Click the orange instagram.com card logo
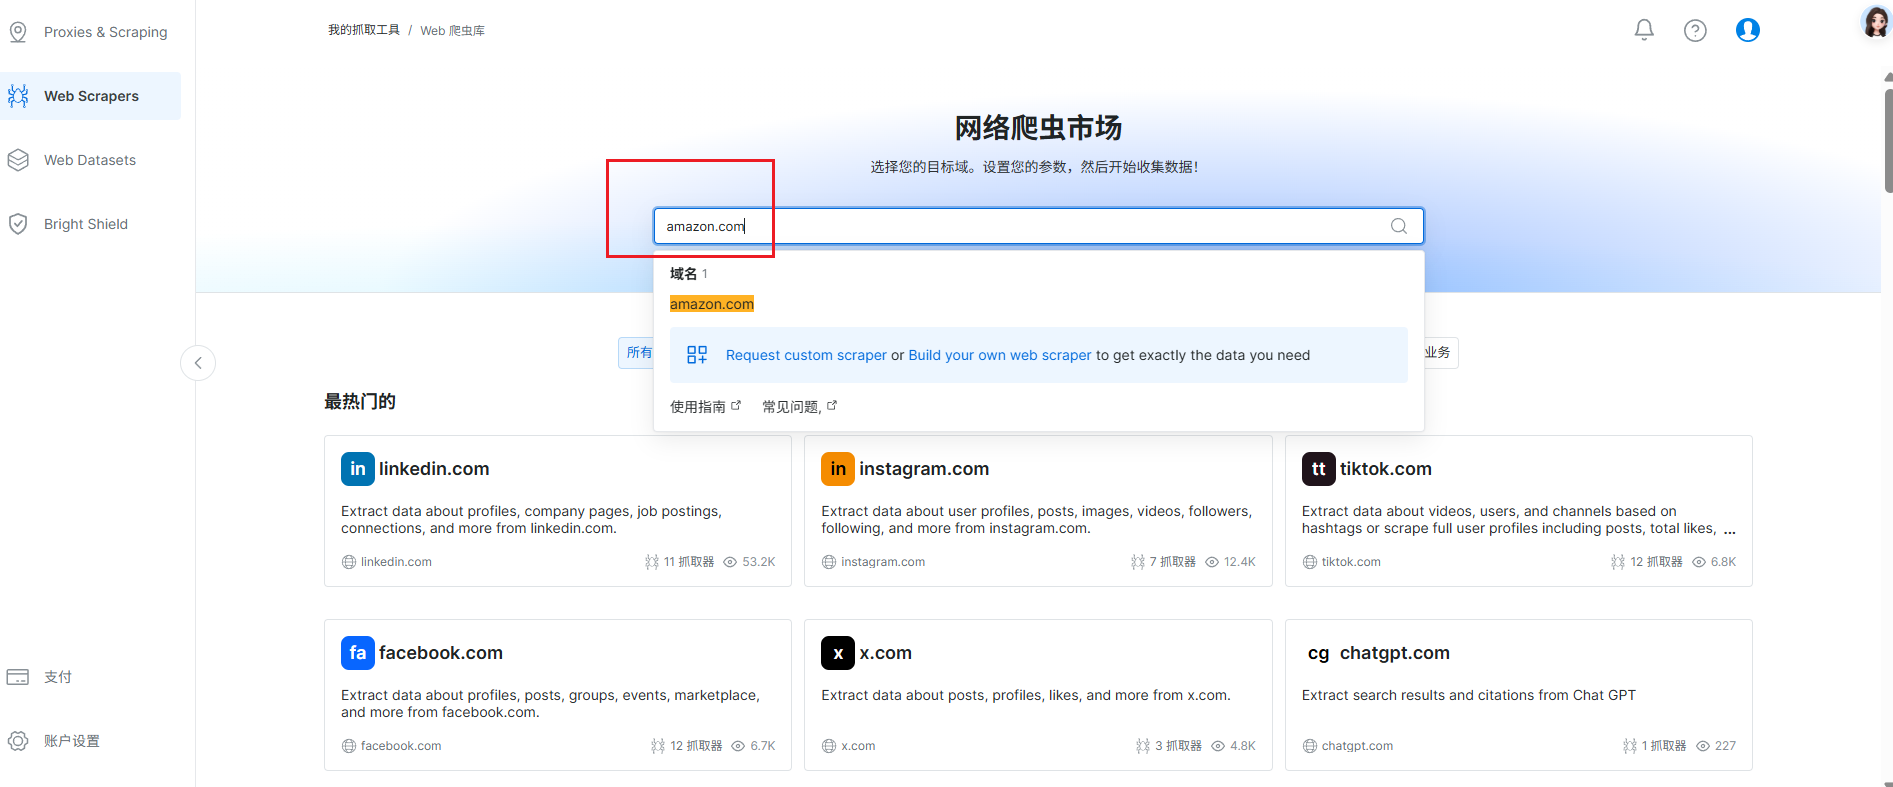Image resolution: width=1893 pixels, height=787 pixels. pos(838,469)
